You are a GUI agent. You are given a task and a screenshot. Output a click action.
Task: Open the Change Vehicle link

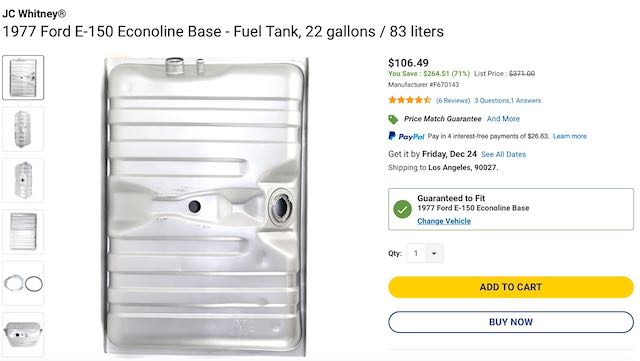(444, 221)
